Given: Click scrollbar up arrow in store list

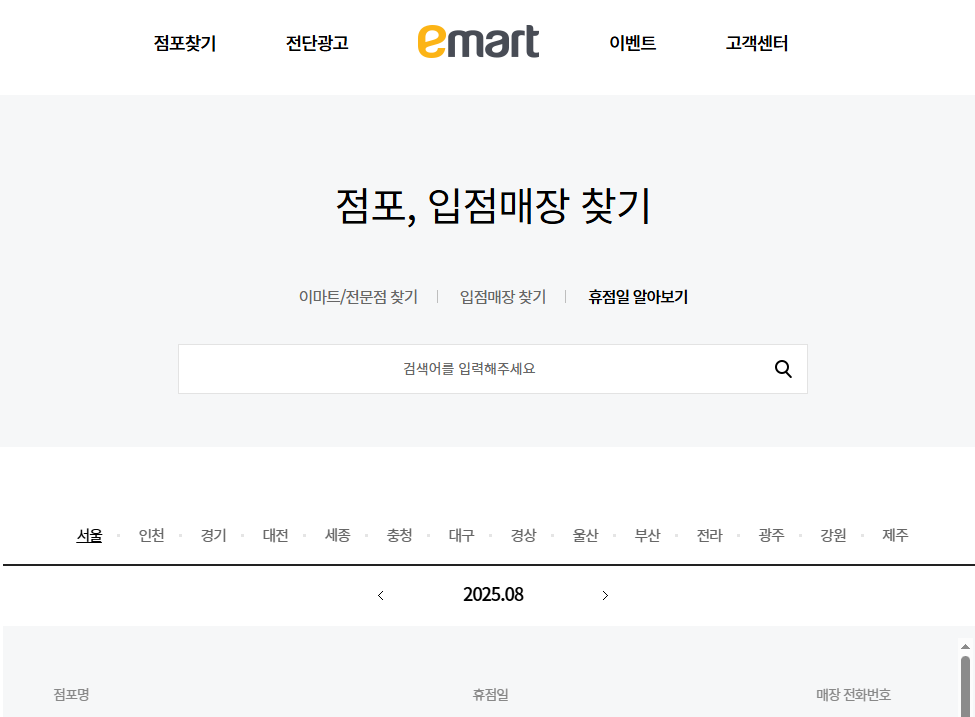Looking at the screenshot, I should [965, 647].
